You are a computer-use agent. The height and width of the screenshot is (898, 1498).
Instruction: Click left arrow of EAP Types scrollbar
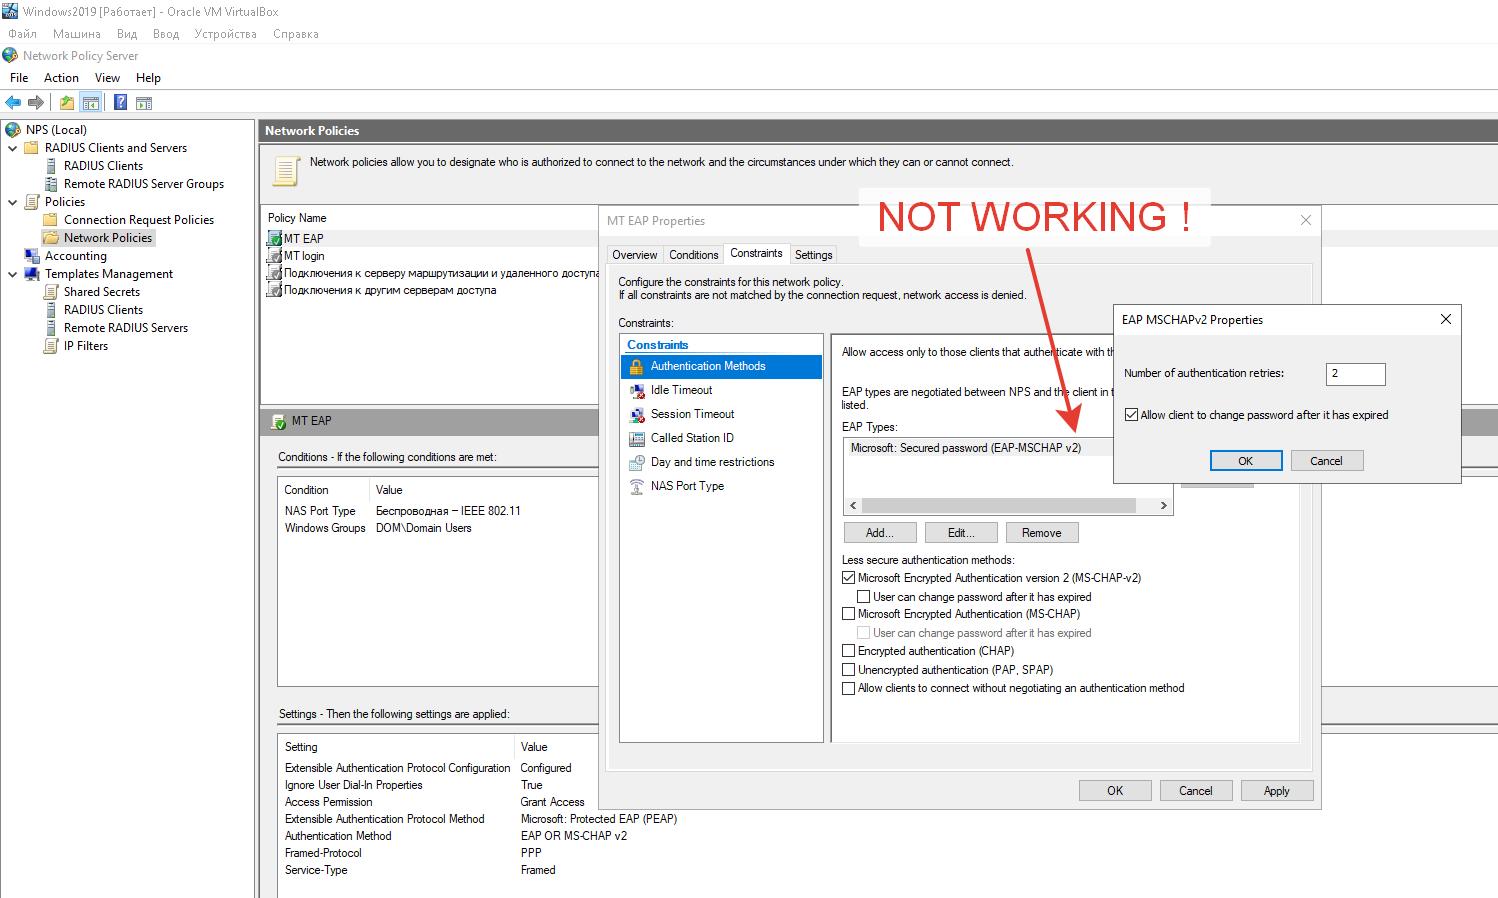pyautogui.click(x=852, y=506)
